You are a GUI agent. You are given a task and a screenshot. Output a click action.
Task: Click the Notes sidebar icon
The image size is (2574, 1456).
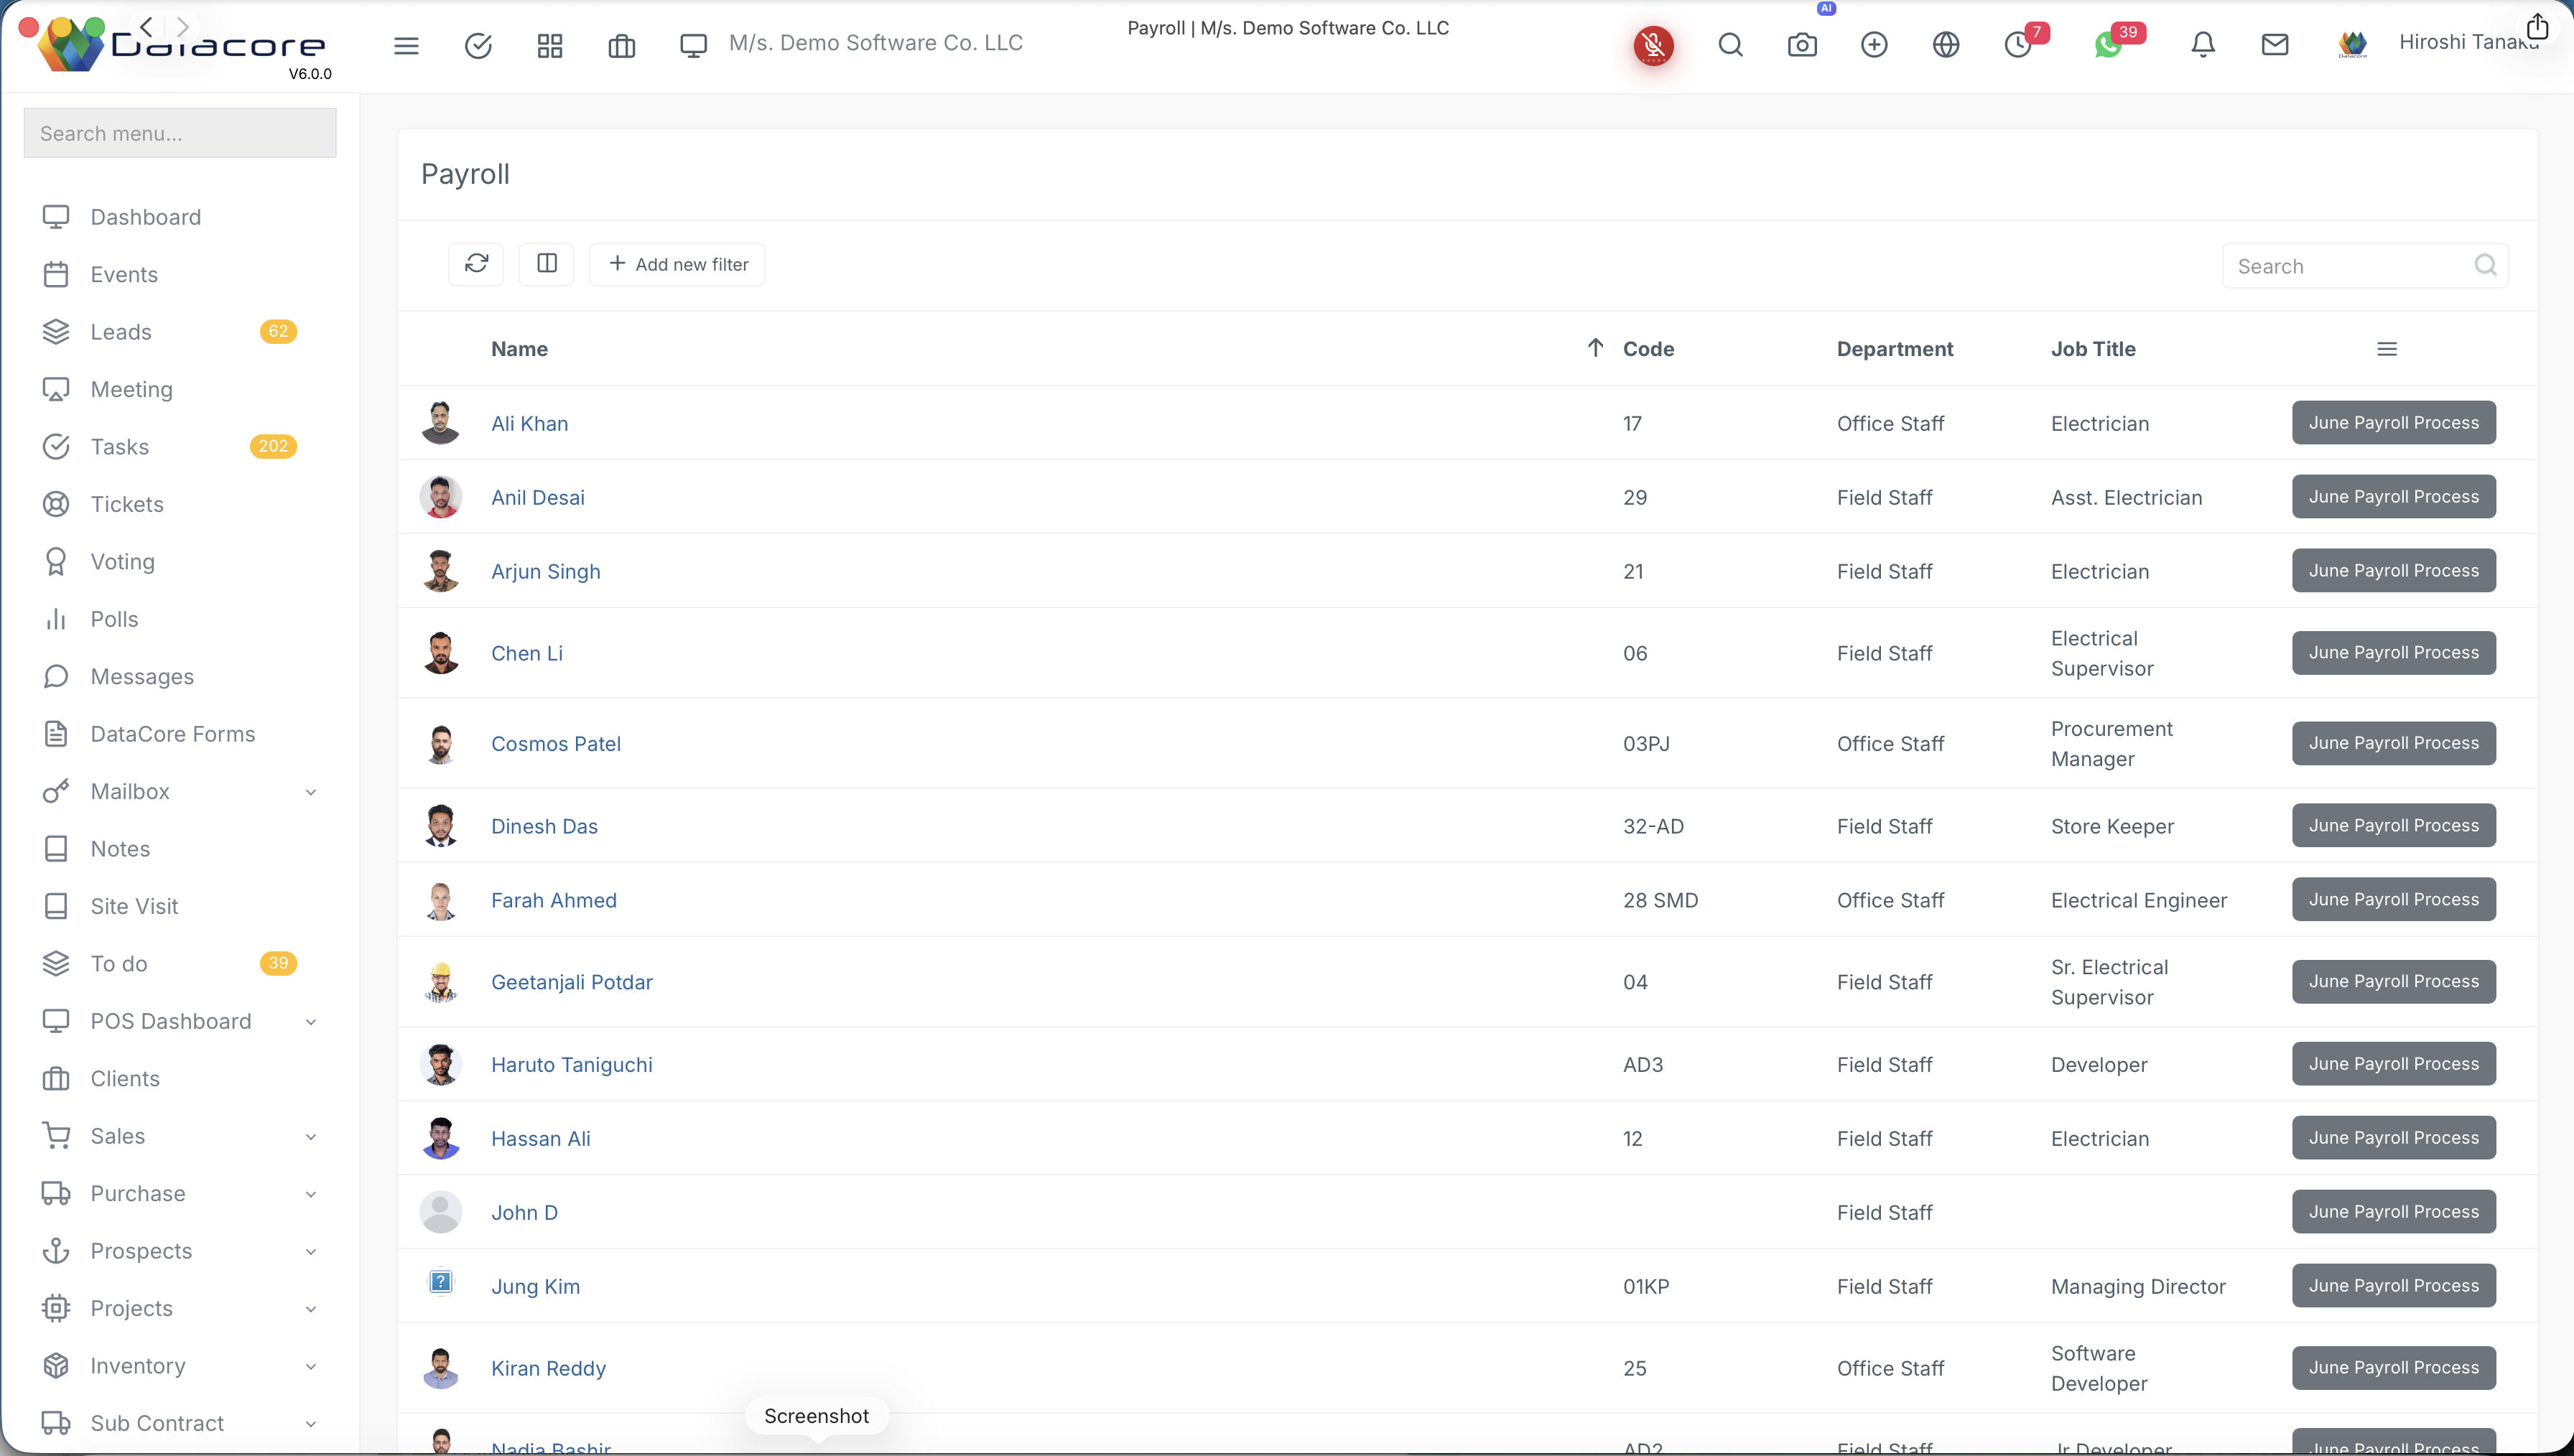coord(56,849)
